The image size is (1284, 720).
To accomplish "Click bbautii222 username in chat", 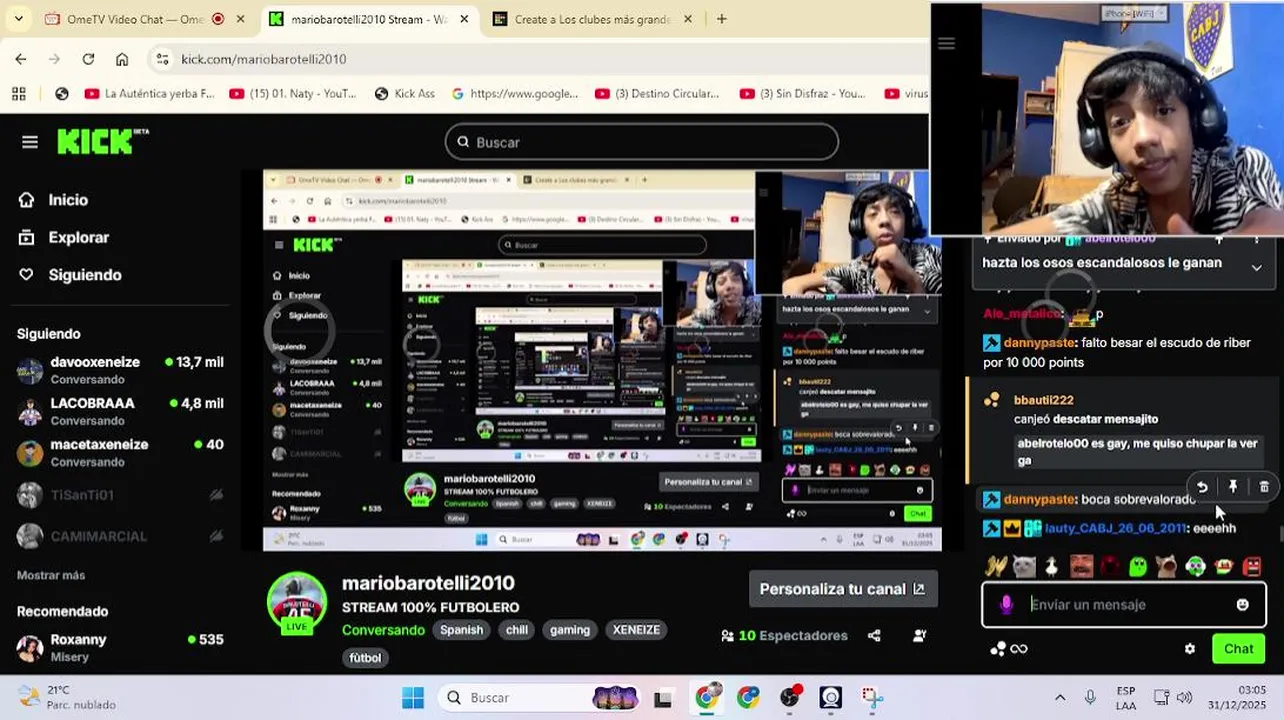I will pyautogui.click(x=1043, y=400).
